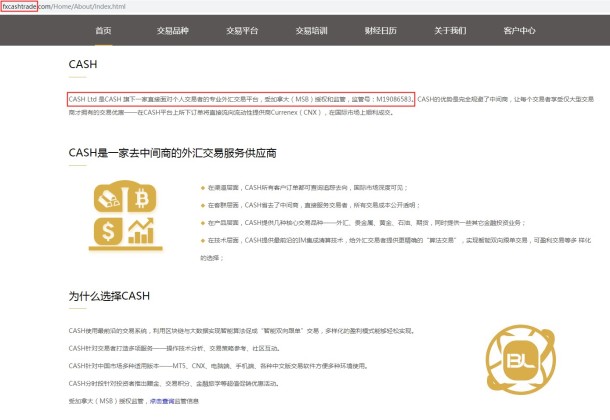Open the 交易品种 menu item
Screen dimensions: 610x420
tap(173, 31)
